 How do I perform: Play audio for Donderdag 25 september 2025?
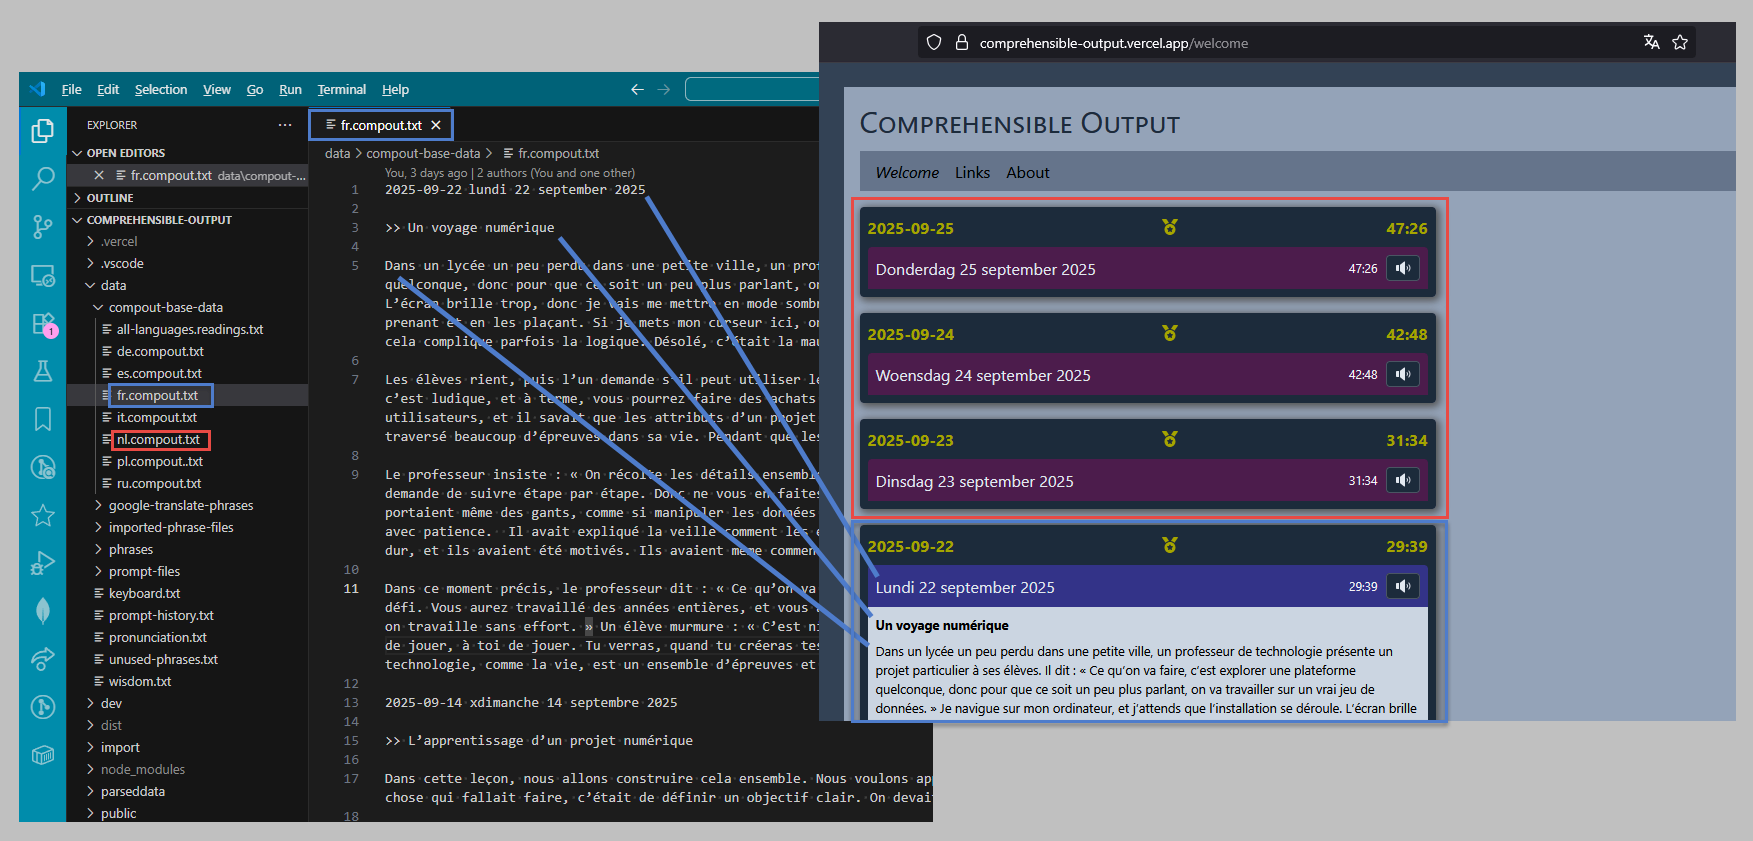coord(1403,268)
